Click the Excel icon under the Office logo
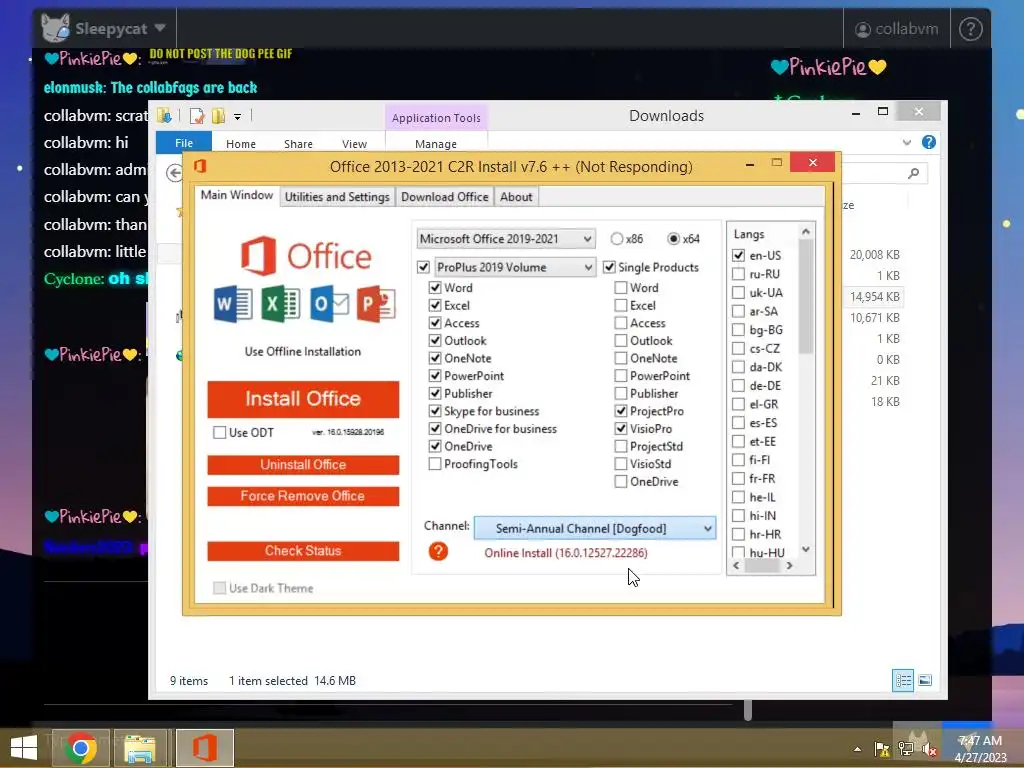Image resolution: width=1024 pixels, height=768 pixels. point(281,304)
